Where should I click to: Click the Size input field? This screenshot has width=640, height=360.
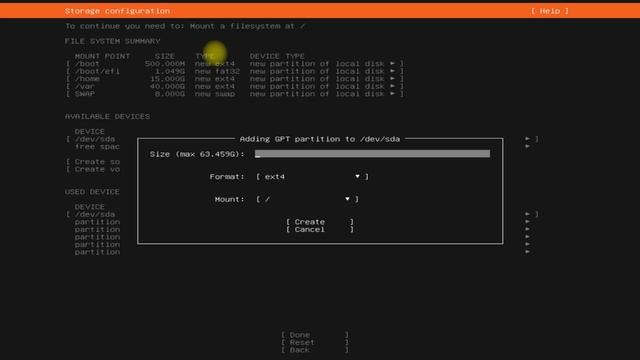(372, 154)
